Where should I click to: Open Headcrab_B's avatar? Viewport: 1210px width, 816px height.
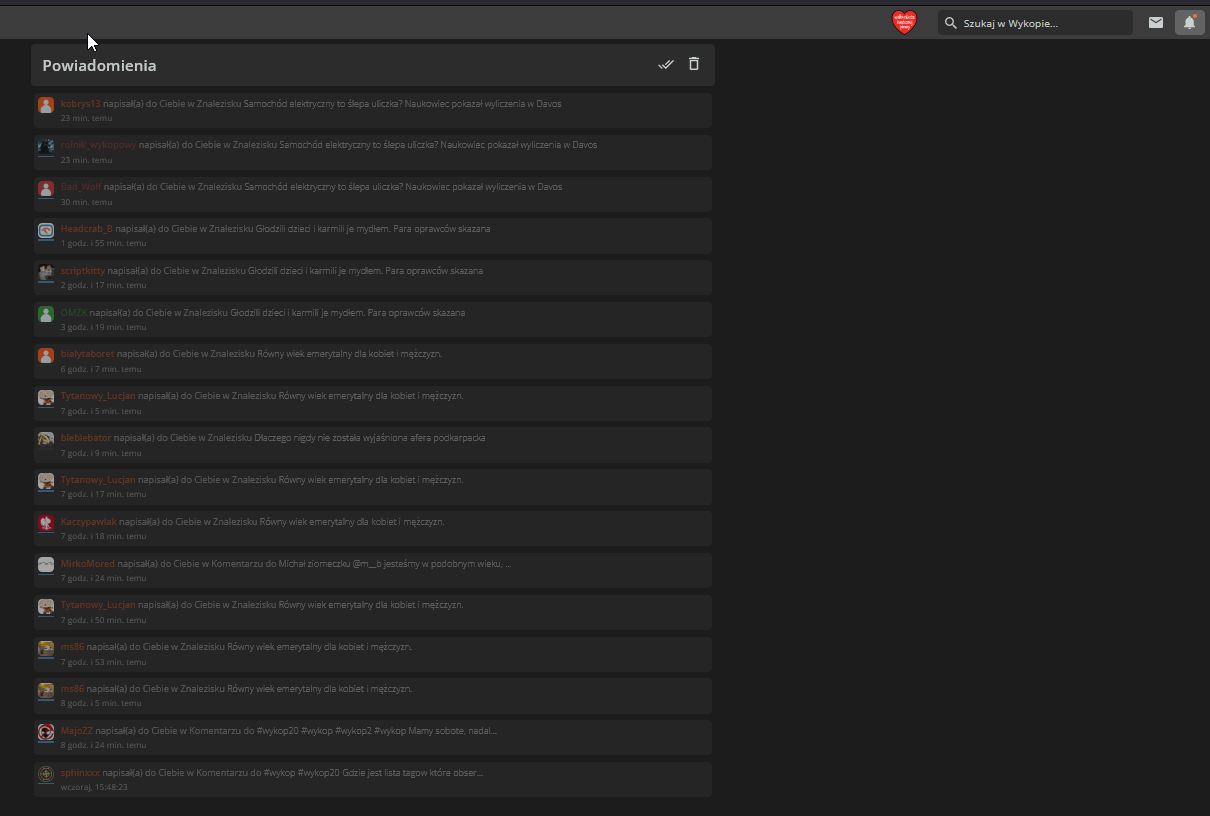point(46,231)
